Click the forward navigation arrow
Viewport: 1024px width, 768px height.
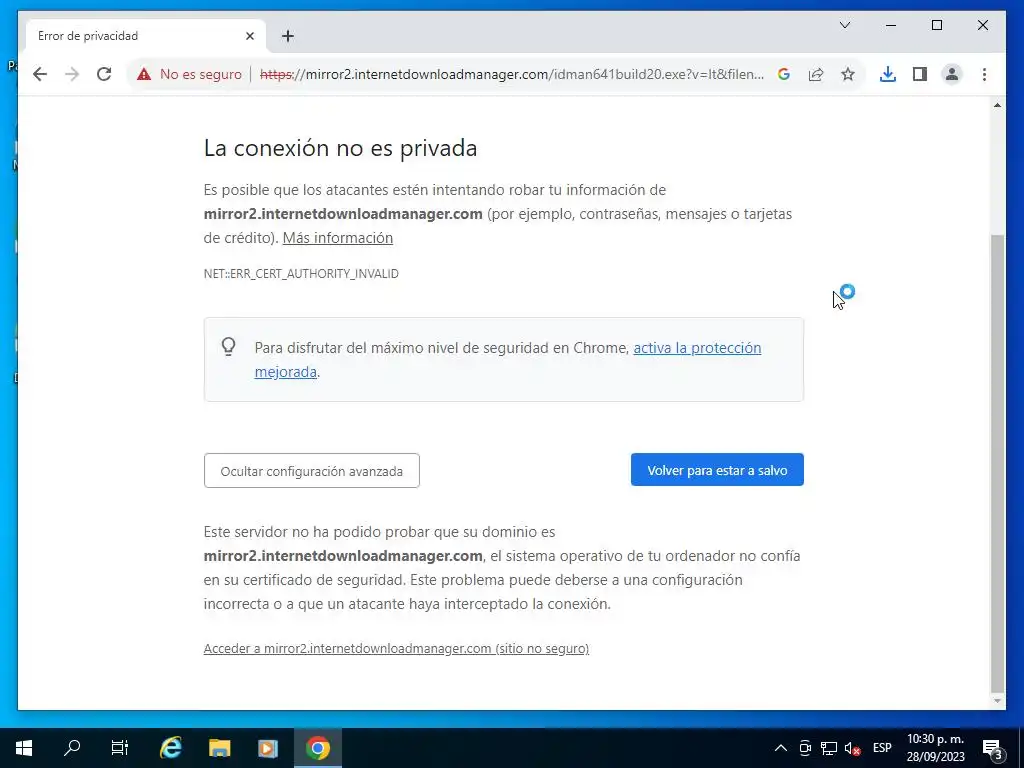[x=72, y=74]
